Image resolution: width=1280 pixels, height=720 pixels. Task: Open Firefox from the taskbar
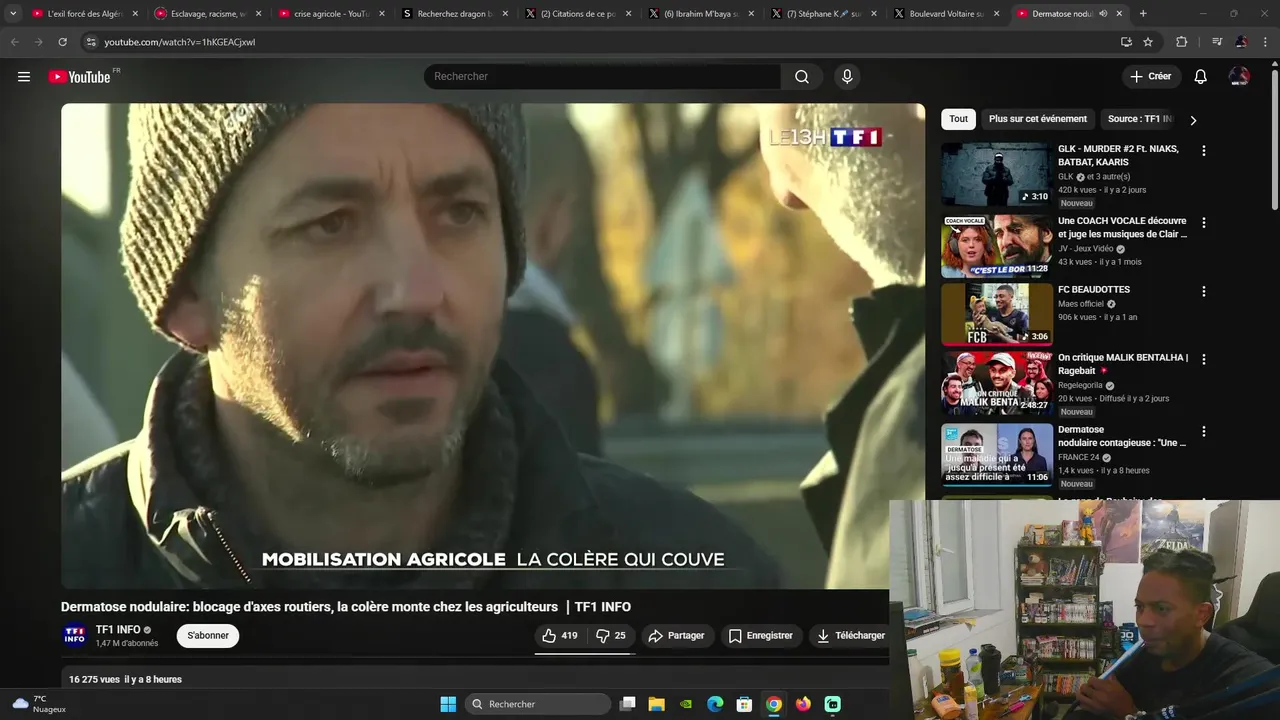pos(803,704)
